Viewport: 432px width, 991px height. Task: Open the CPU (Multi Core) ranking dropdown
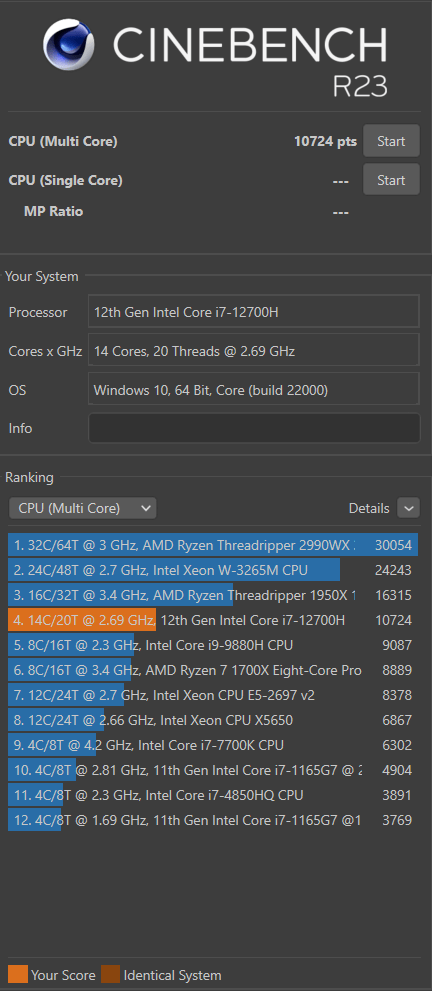pos(83,508)
